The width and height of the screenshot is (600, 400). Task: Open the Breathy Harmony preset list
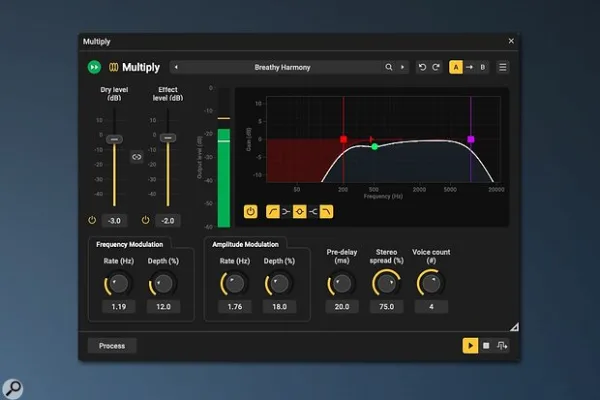(282, 67)
